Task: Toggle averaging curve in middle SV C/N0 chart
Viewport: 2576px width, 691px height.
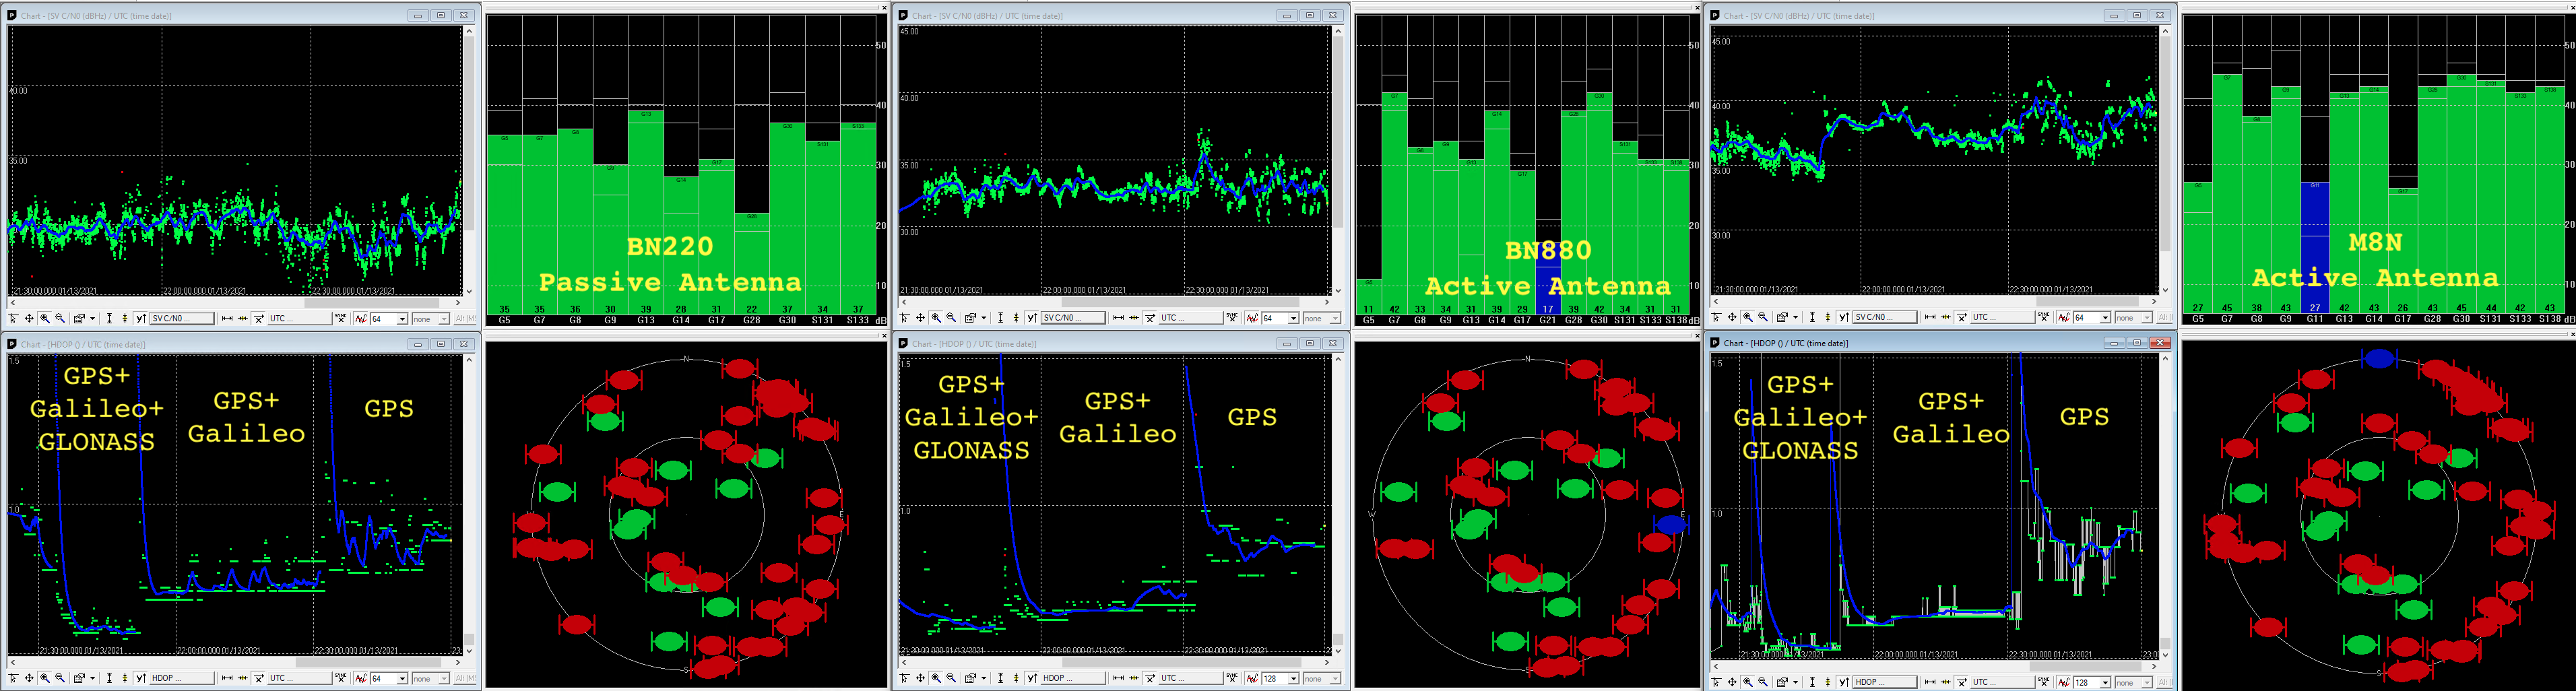Action: point(1253,318)
